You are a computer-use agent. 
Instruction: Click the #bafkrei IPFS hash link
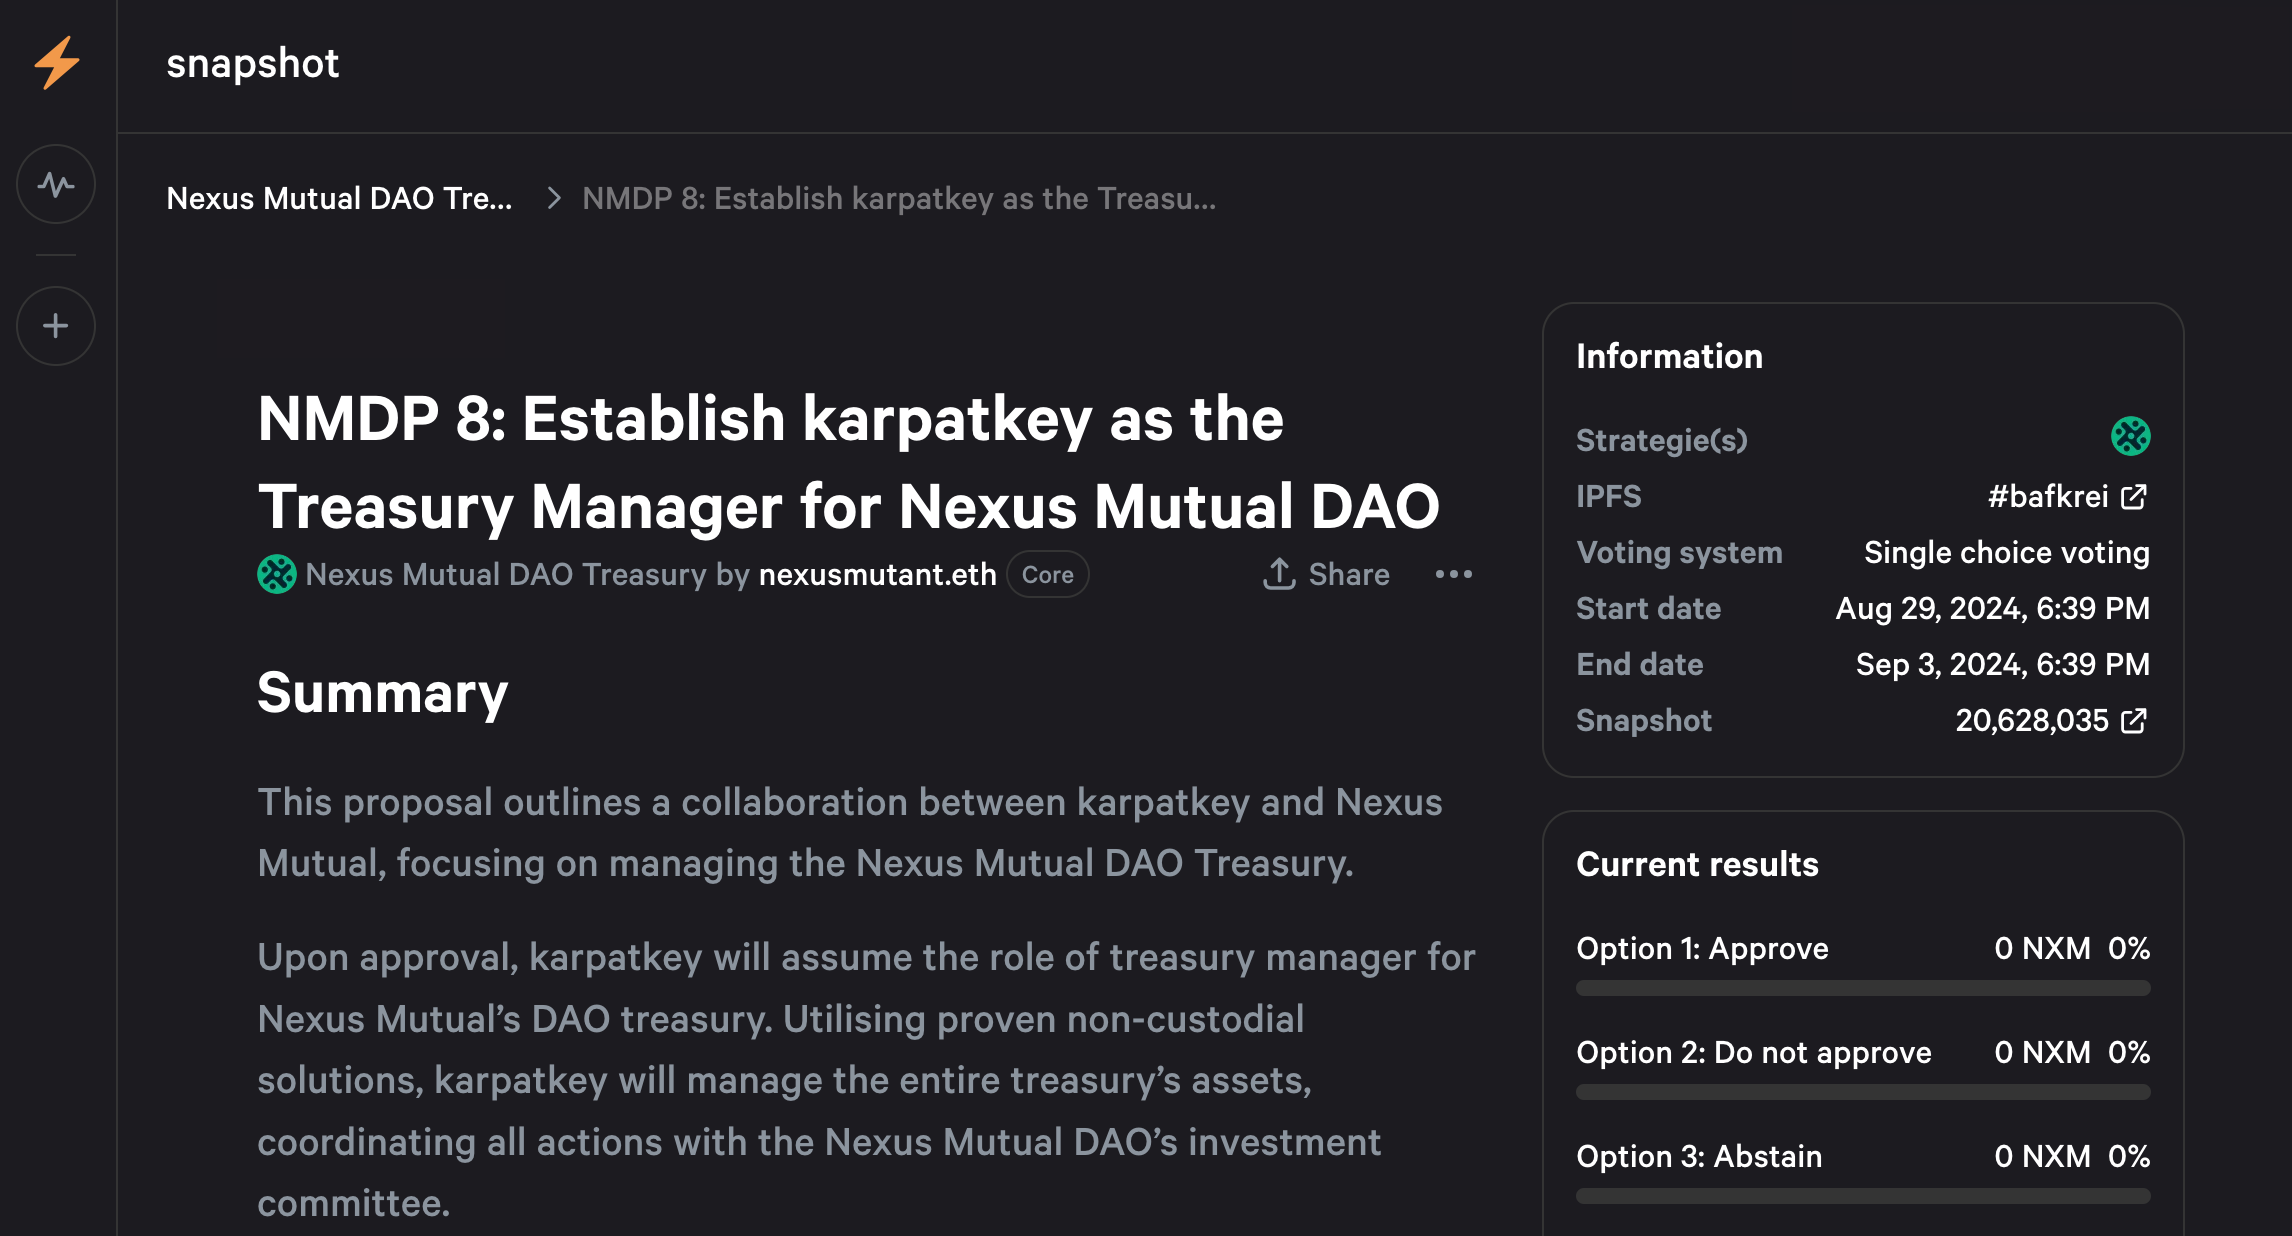[x=2047, y=497]
